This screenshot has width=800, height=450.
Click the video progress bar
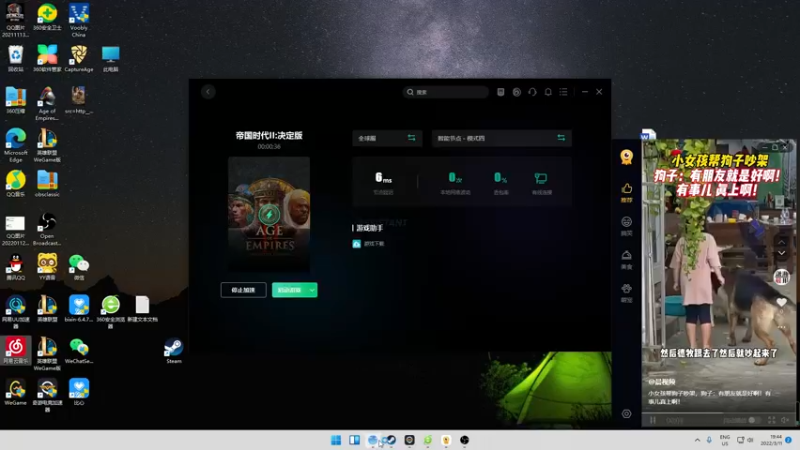tap(718, 413)
